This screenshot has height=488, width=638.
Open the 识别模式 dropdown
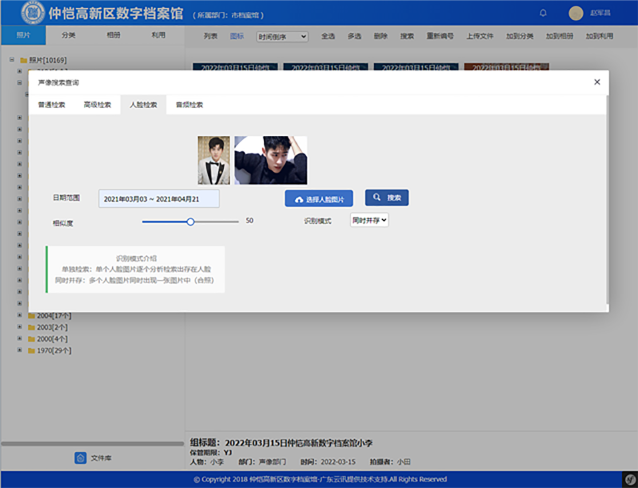tap(369, 219)
